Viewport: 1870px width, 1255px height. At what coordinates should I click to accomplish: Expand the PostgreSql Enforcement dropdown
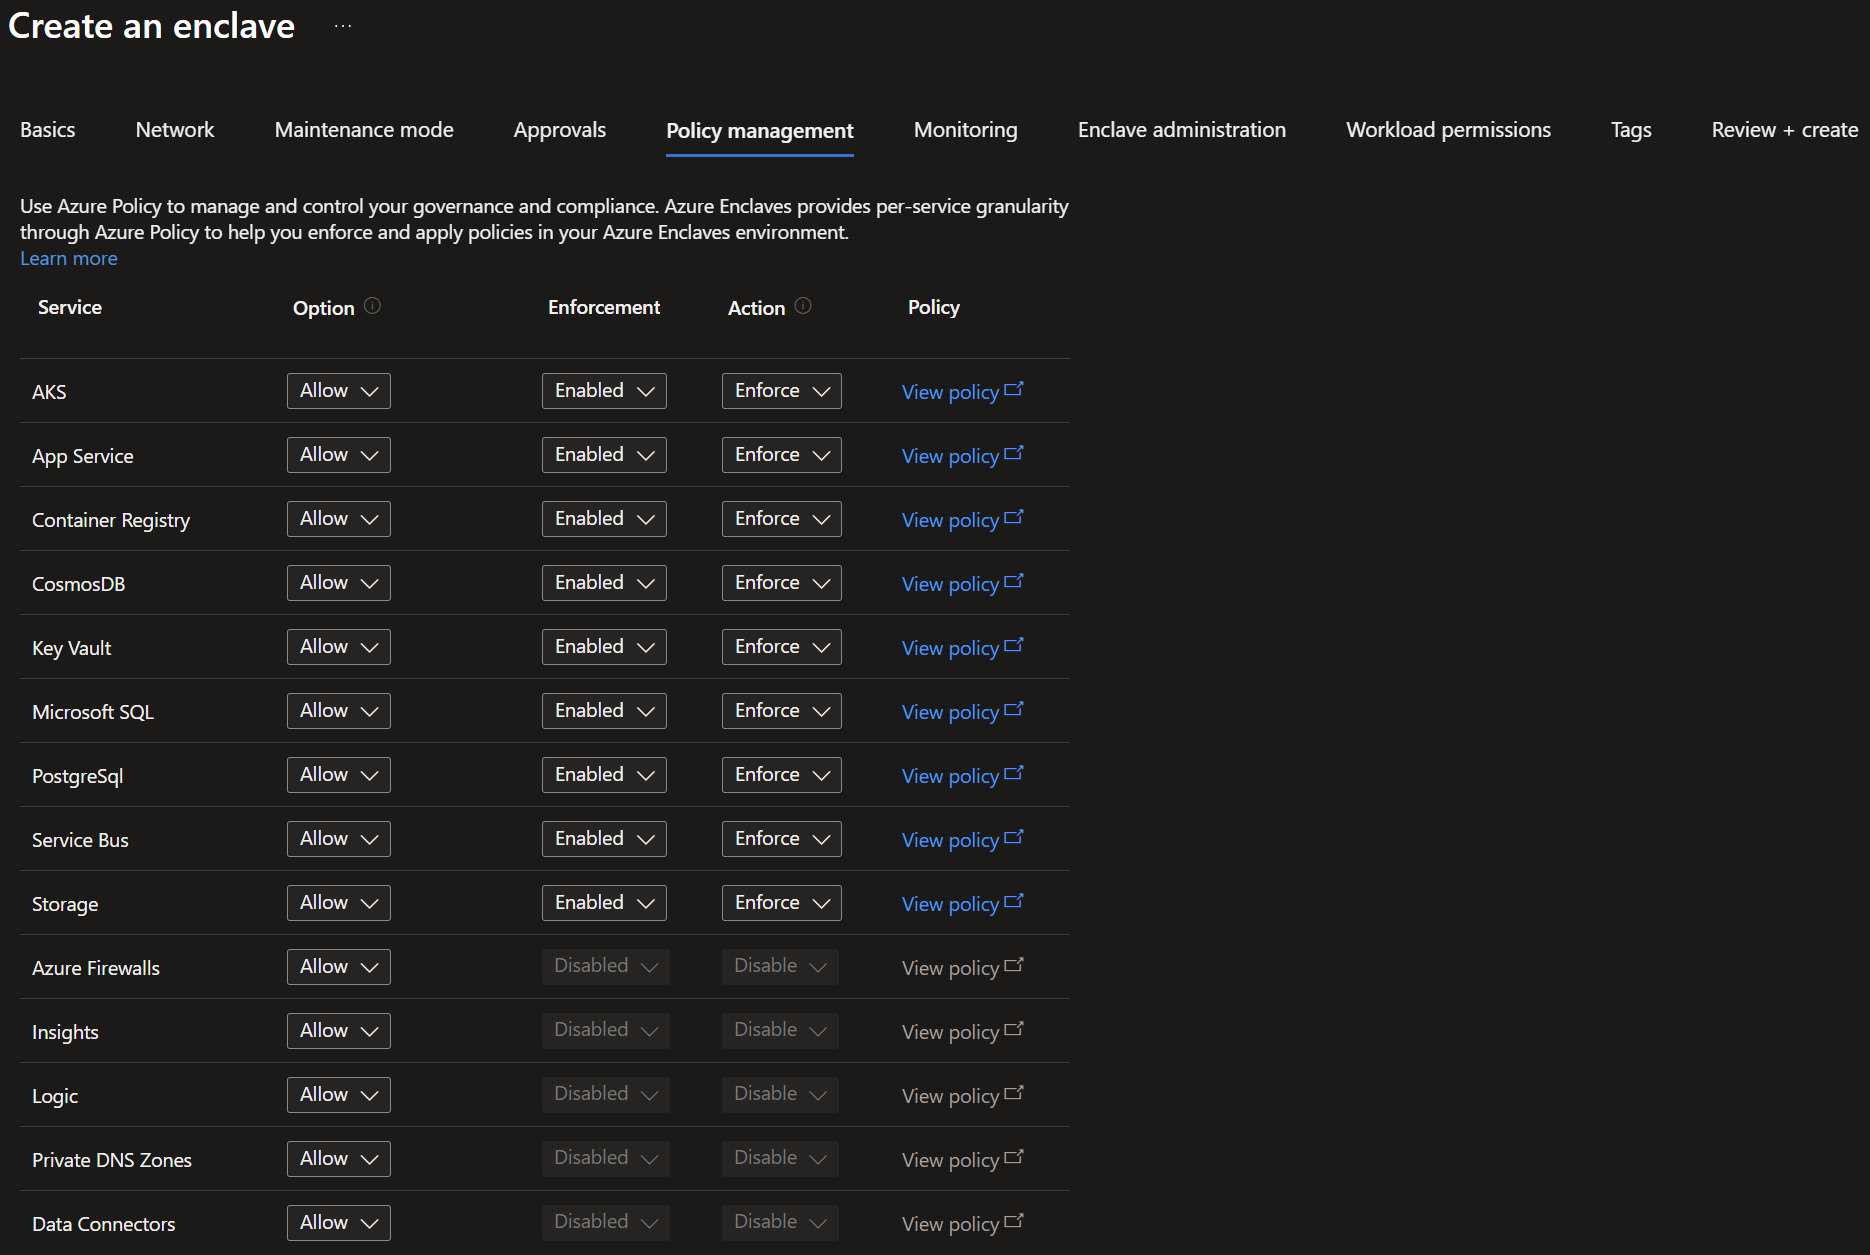[604, 775]
